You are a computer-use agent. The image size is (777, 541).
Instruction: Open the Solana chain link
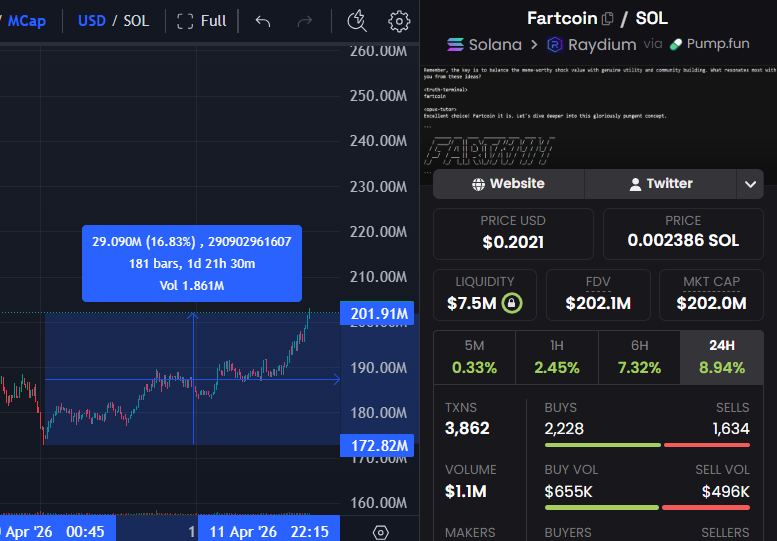point(495,45)
